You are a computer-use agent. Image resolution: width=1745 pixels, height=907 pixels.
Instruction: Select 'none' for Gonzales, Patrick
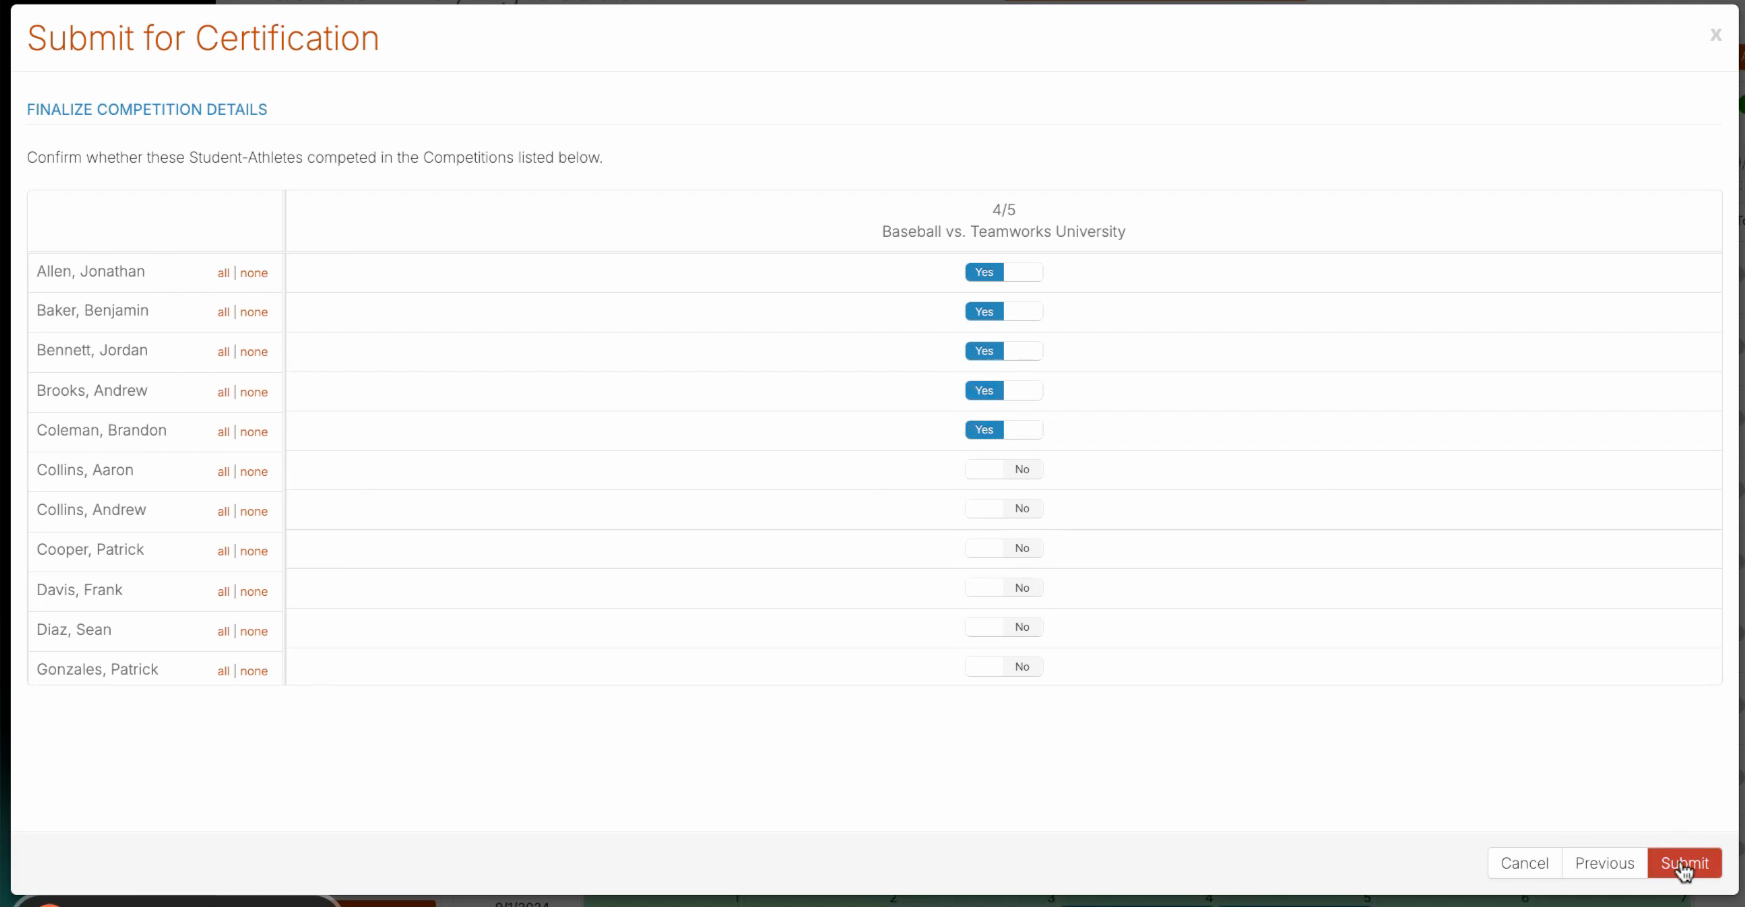254,671
